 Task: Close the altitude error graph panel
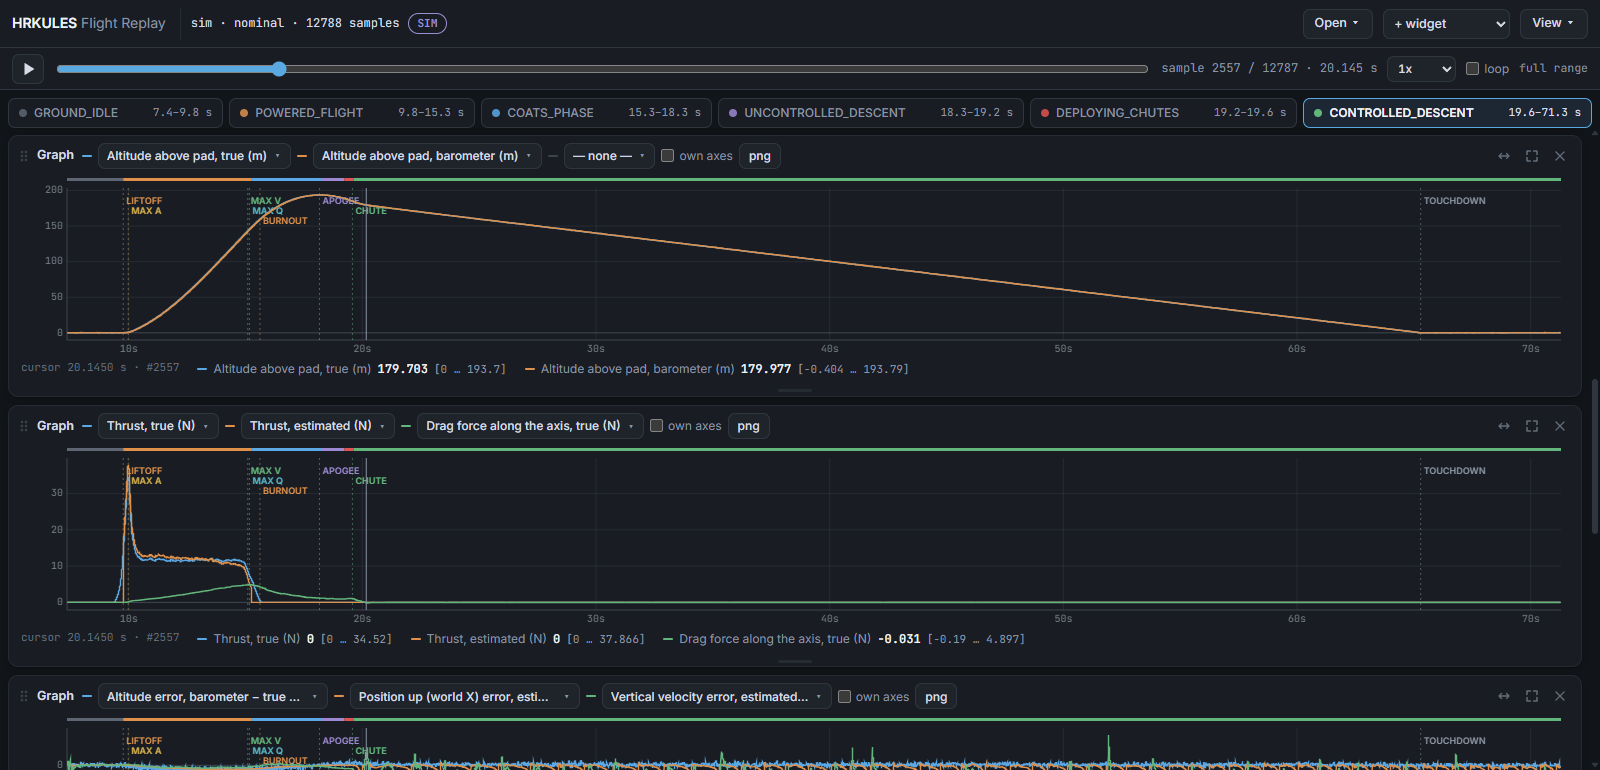pos(1560,696)
